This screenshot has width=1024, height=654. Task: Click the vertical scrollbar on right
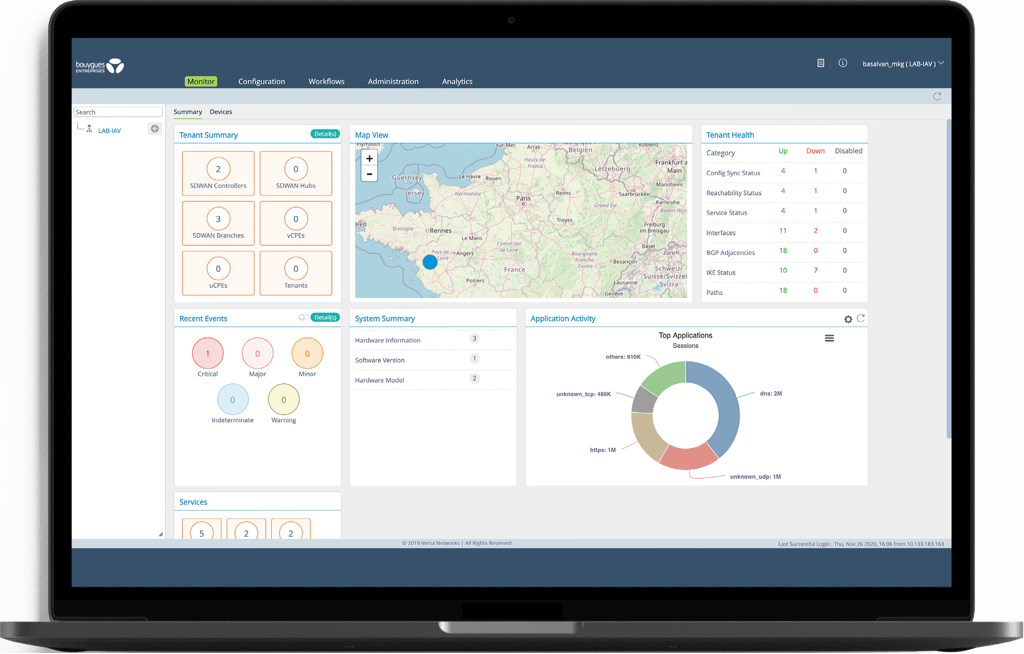point(948,279)
